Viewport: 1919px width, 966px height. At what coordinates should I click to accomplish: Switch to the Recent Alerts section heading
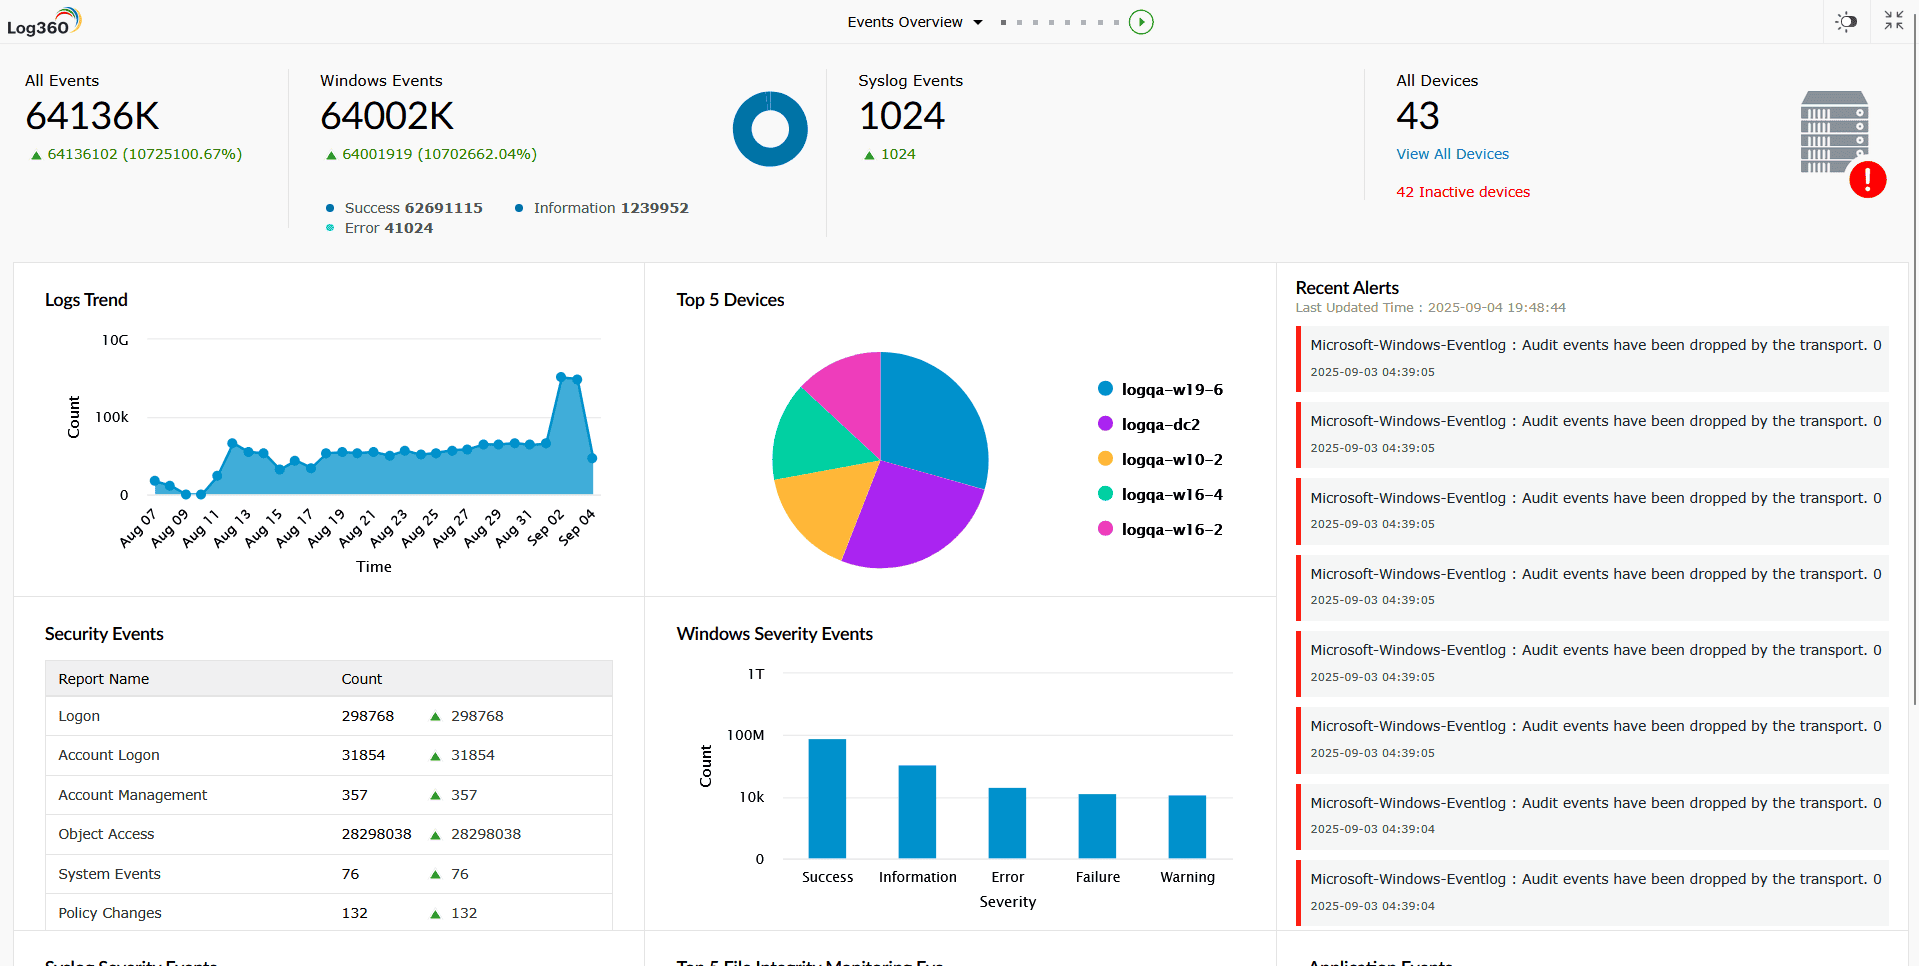point(1347,288)
